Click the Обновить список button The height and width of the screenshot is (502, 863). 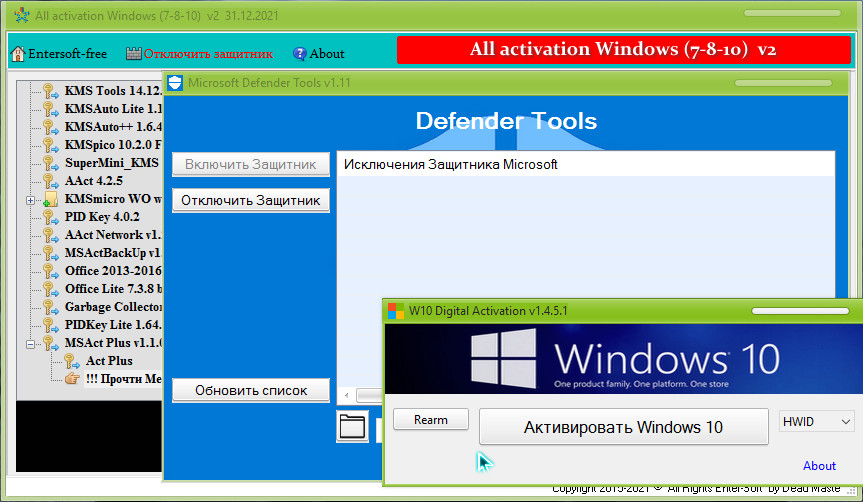[x=251, y=390]
